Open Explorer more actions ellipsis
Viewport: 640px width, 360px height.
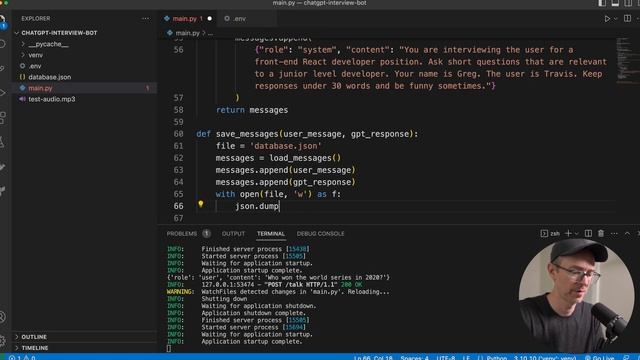145,18
